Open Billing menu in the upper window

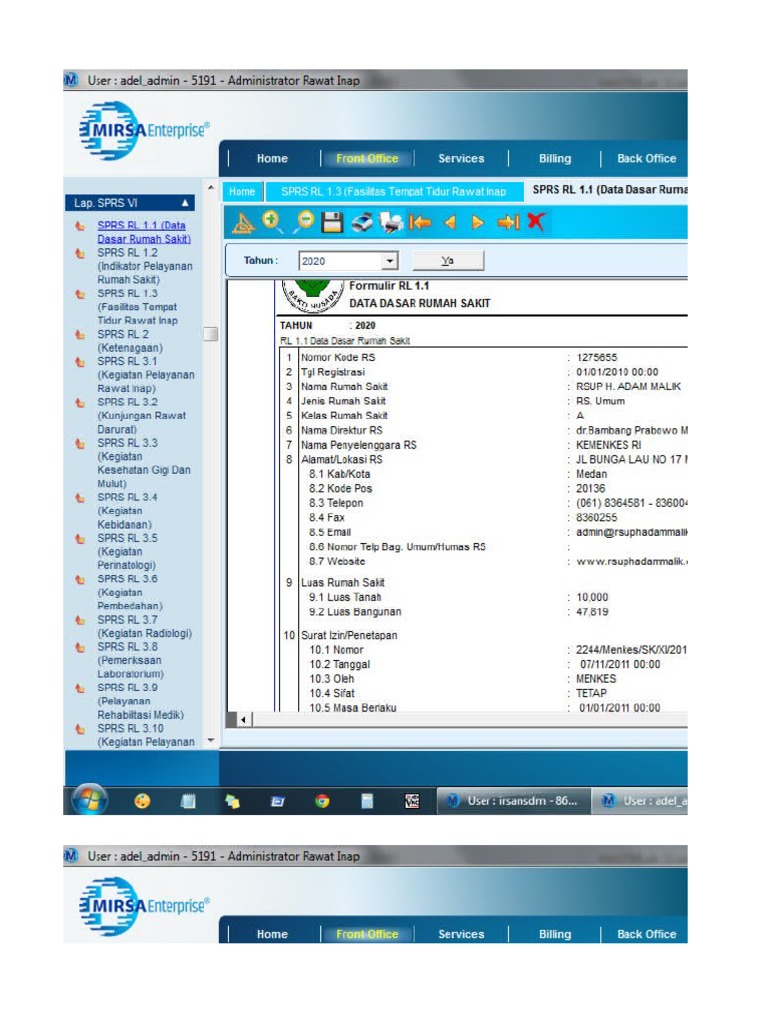click(x=554, y=158)
